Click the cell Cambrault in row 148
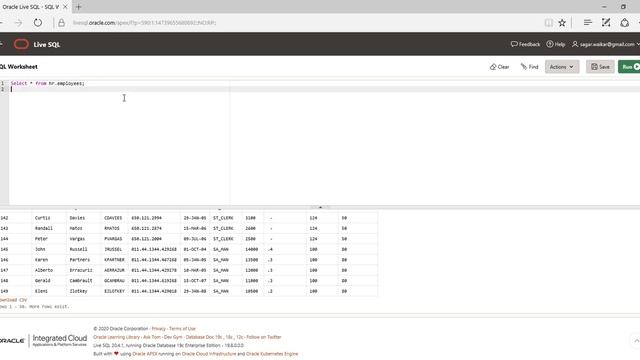Screen dimensions: 640x360 (81, 281)
